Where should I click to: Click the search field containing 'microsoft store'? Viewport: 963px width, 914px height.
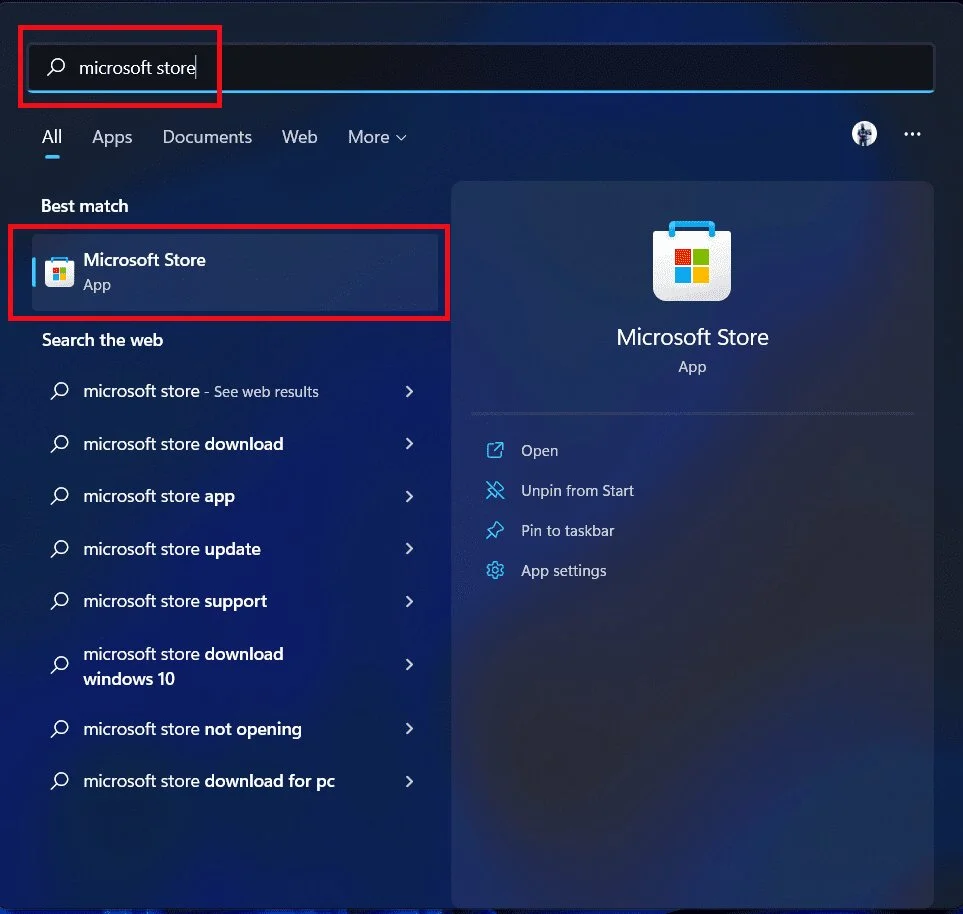tap(481, 68)
